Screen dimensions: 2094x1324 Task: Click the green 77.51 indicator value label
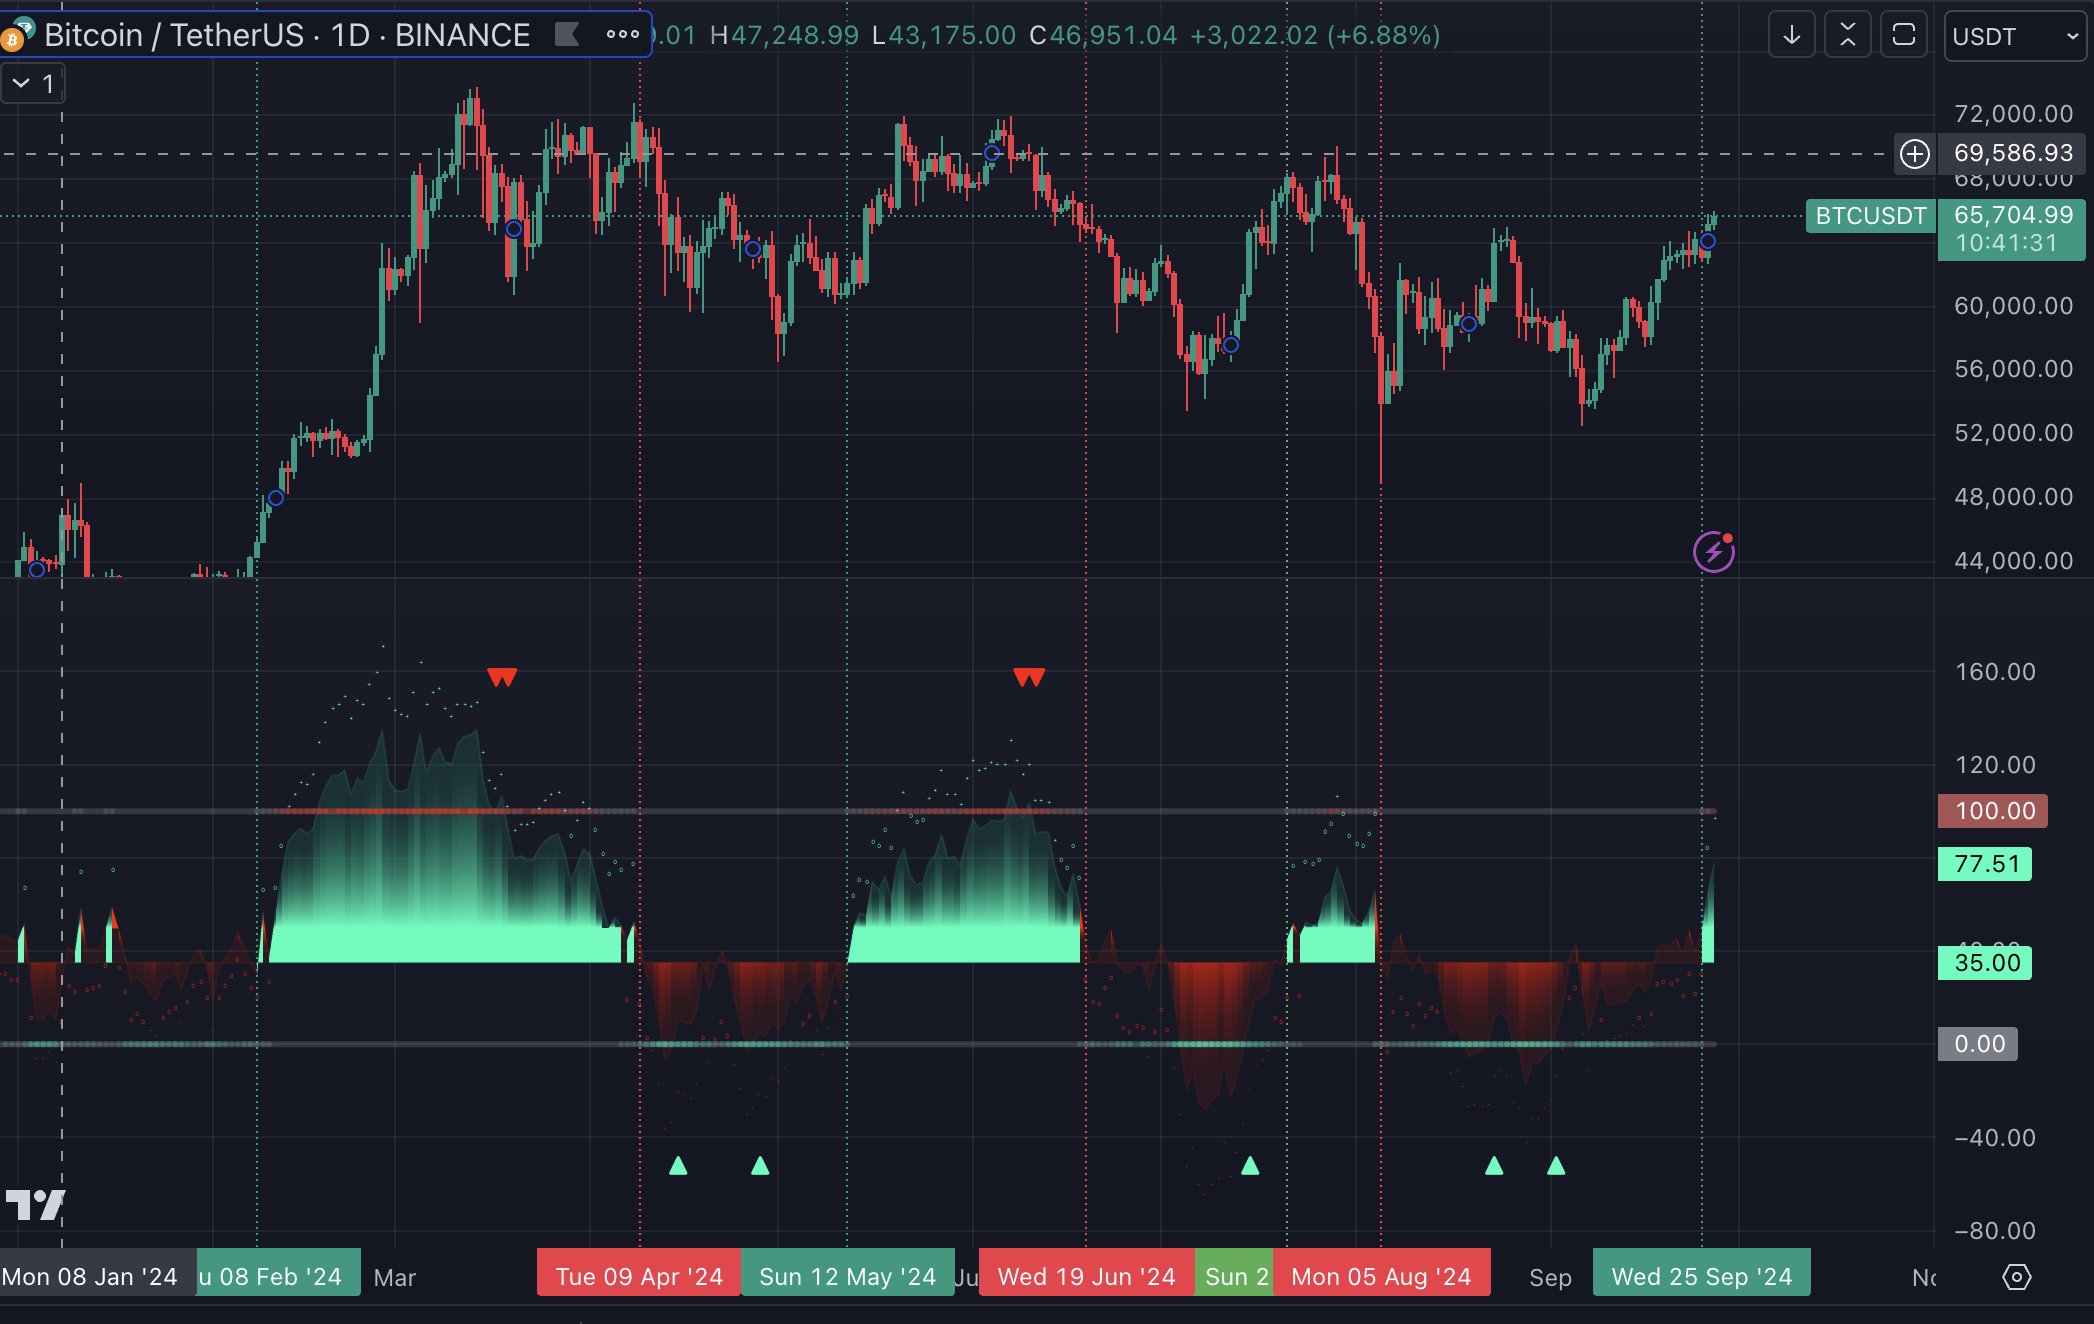pyautogui.click(x=1986, y=864)
